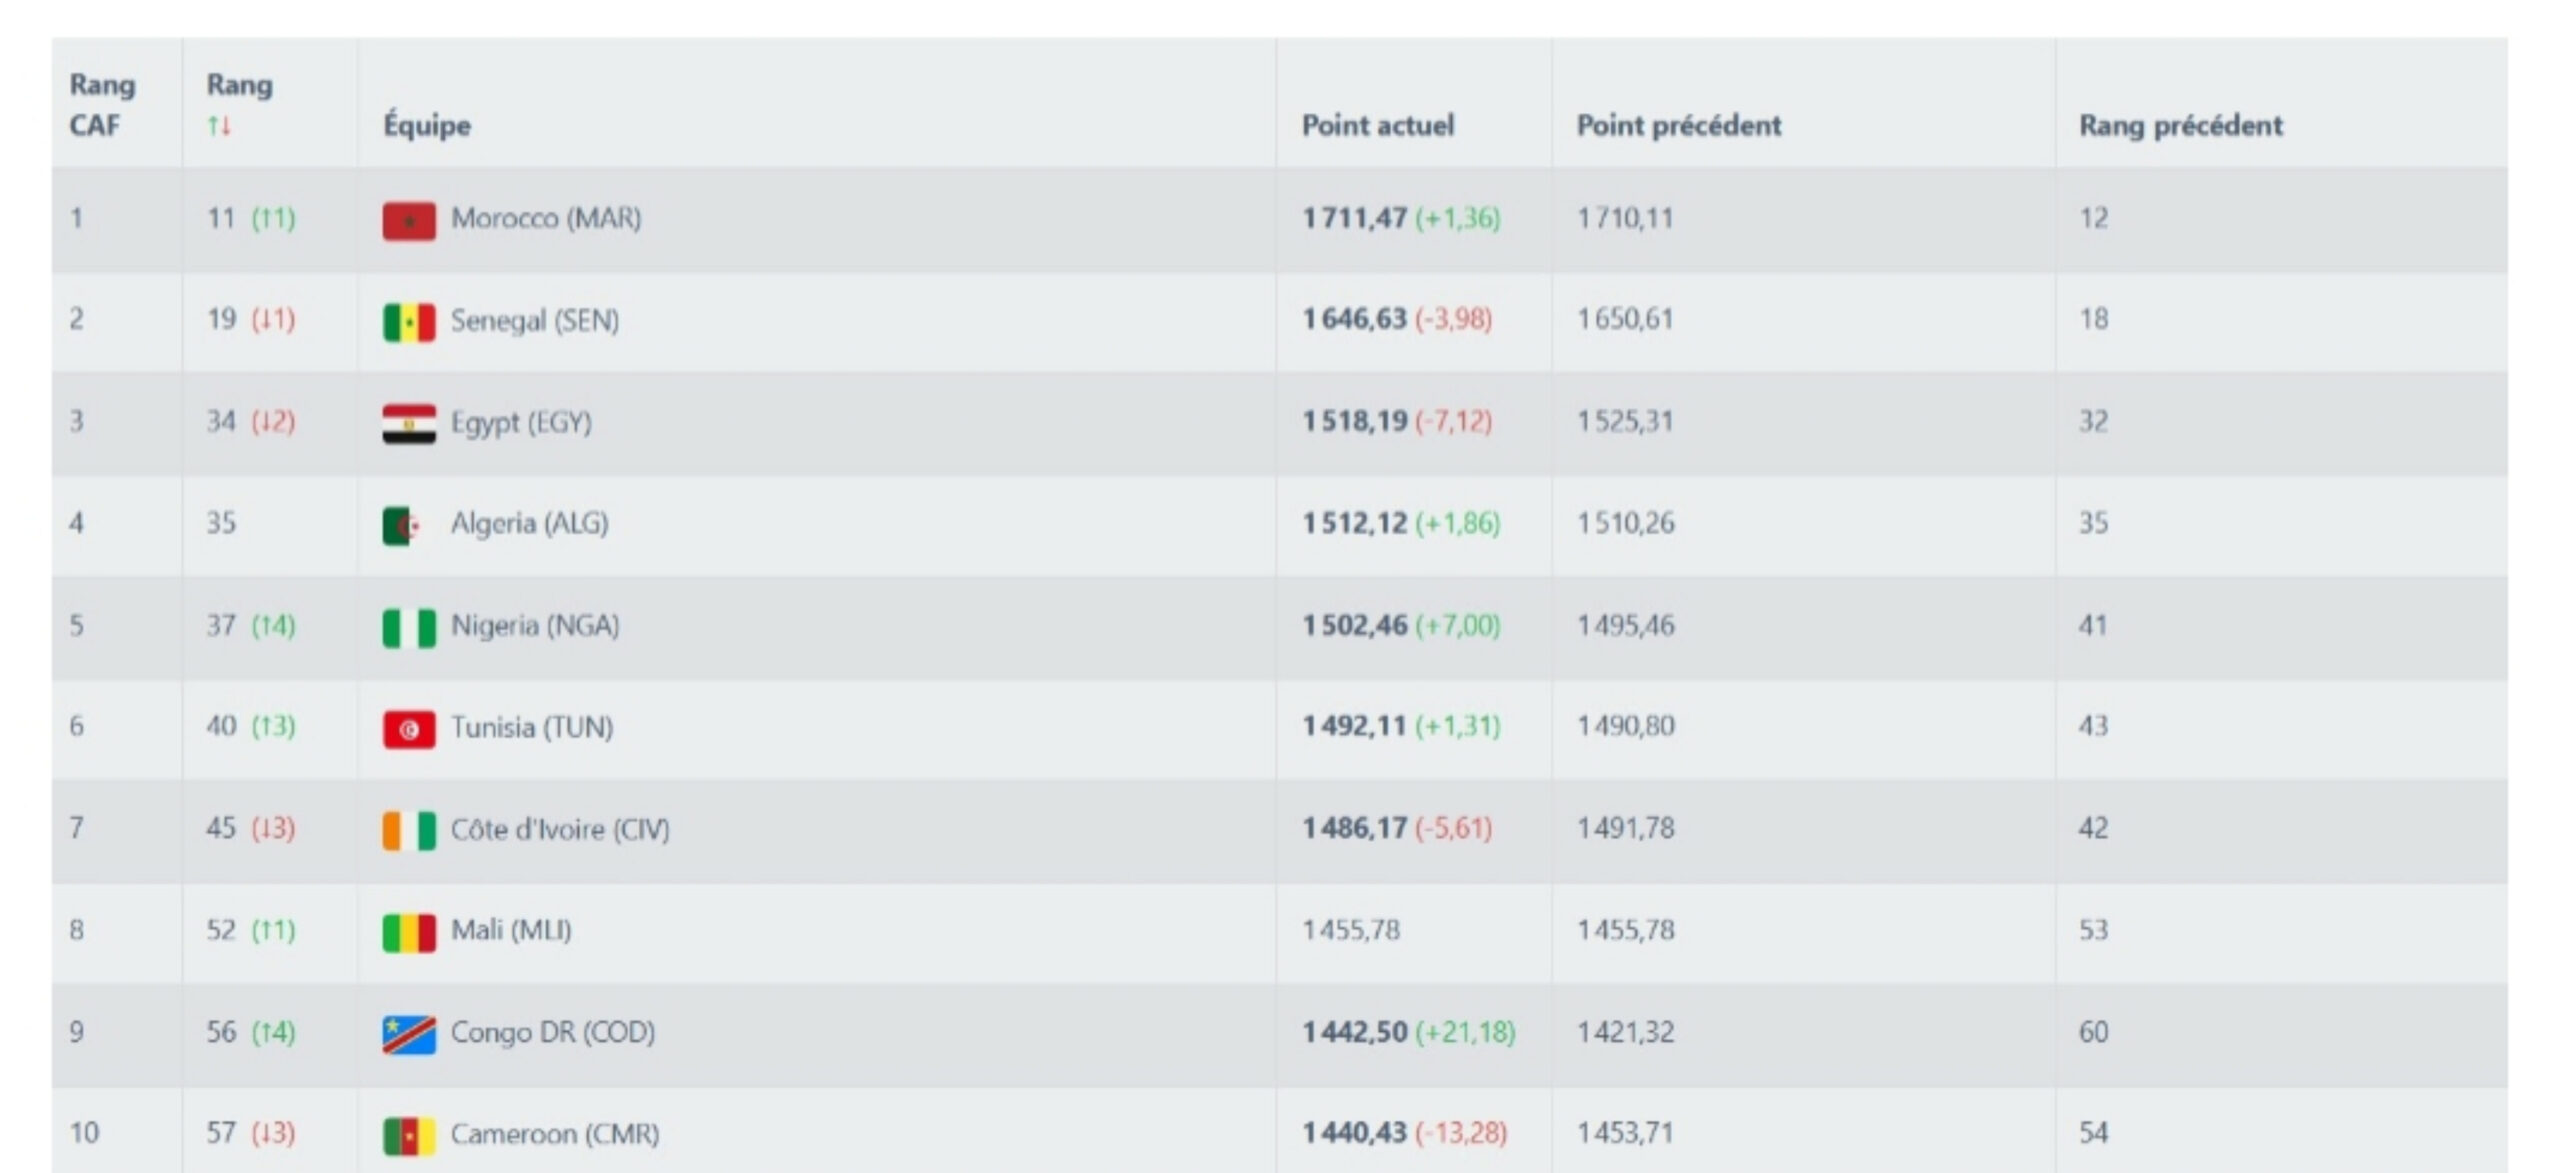This screenshot has height=1173, width=2560.
Task: Click the Congo DR flag icon
Action: [x=409, y=1034]
